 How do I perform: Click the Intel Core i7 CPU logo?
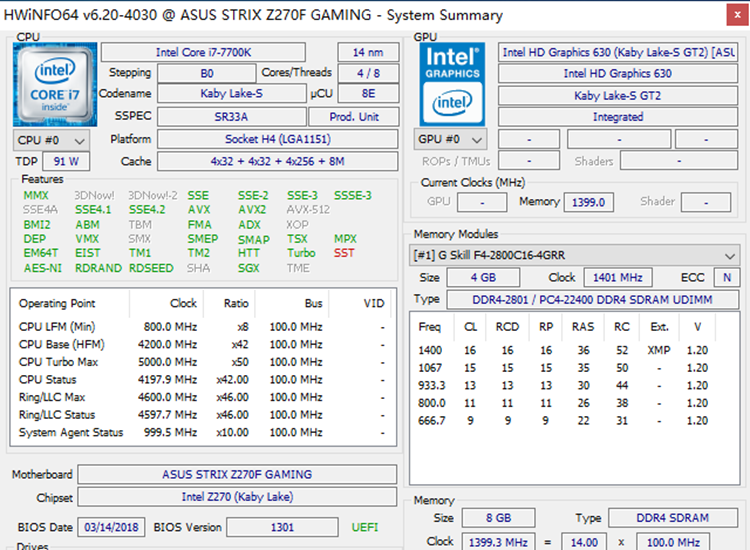click(55, 85)
